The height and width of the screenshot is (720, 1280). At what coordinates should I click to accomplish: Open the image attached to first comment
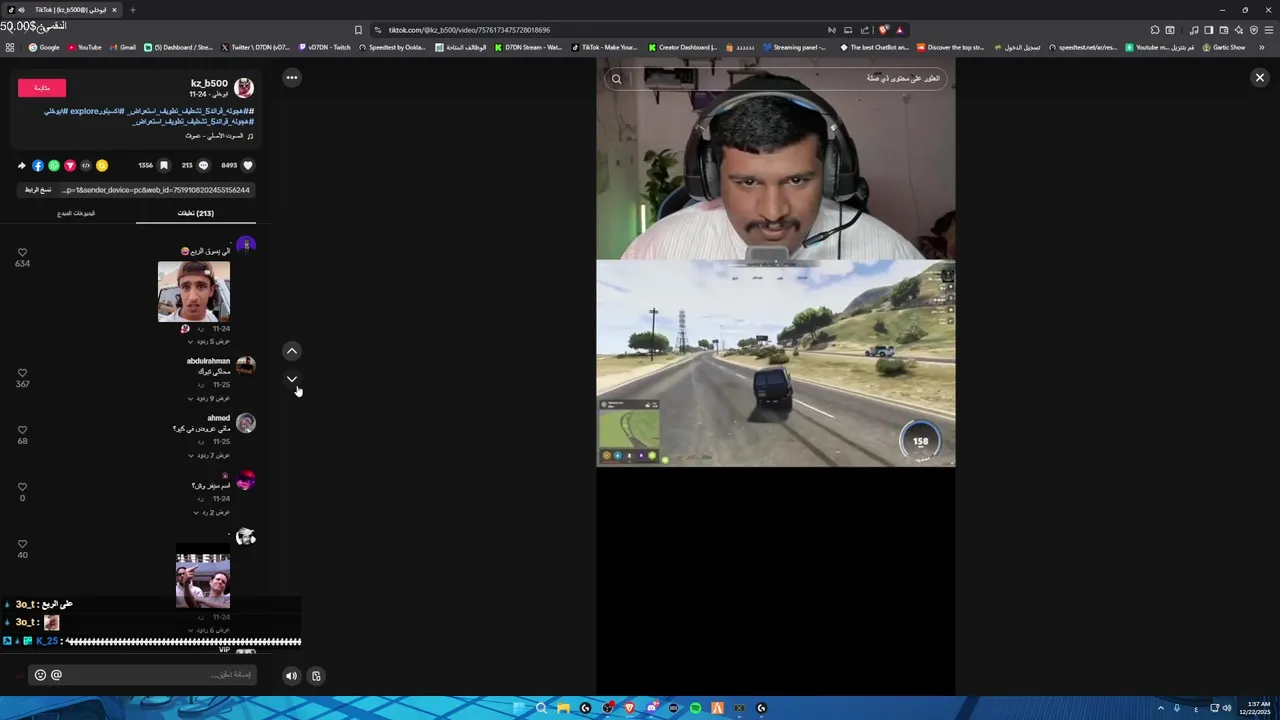194,291
